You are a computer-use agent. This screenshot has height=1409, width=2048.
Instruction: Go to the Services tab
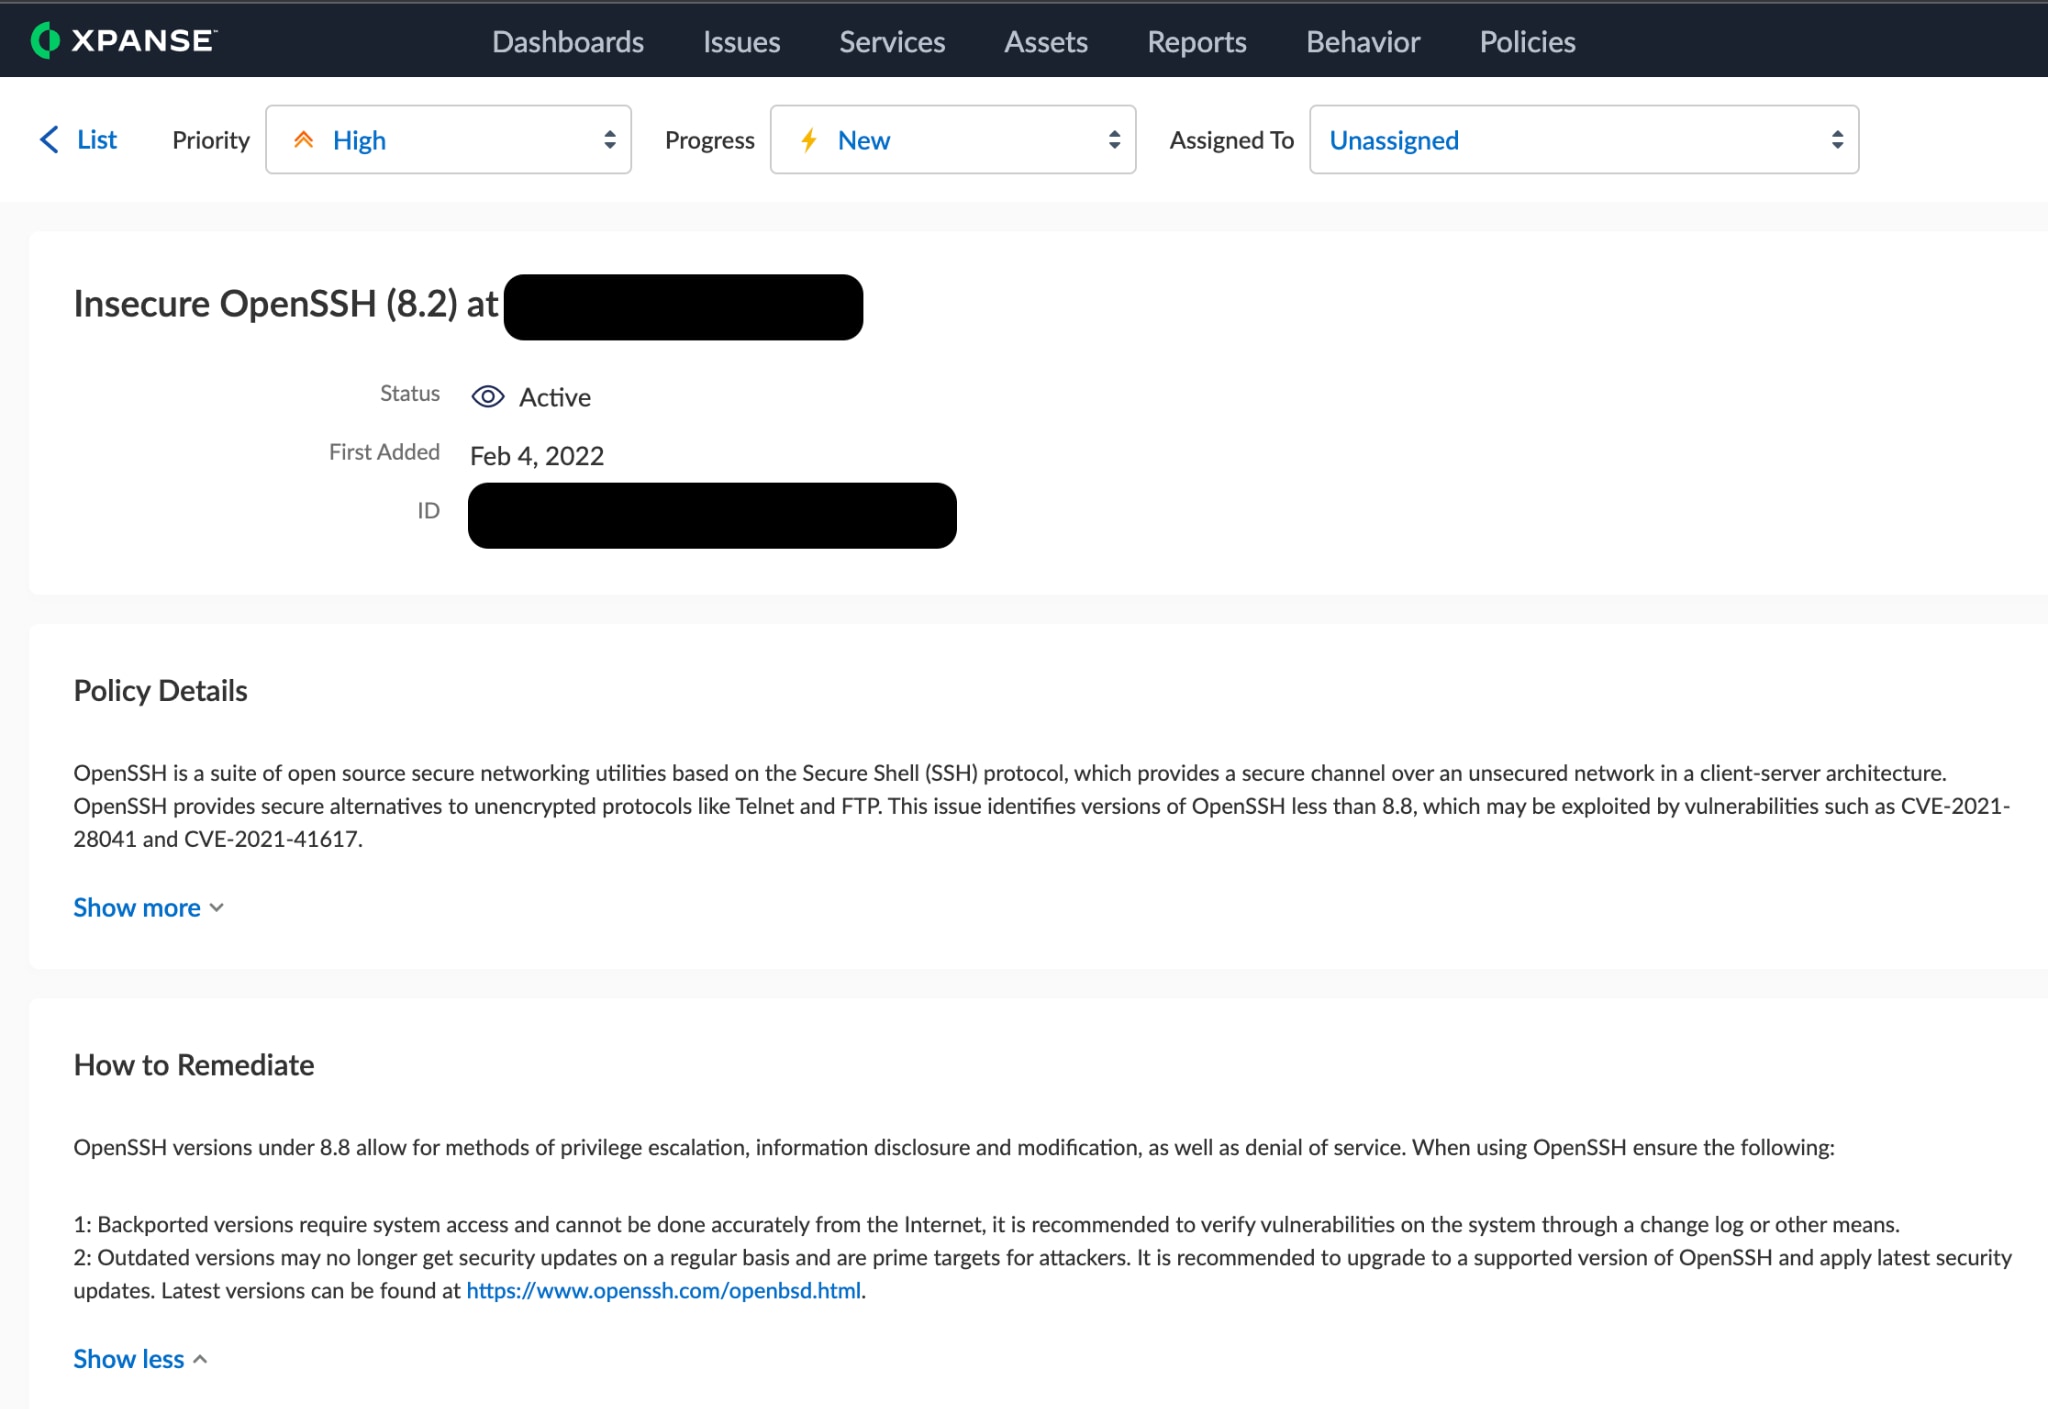[x=892, y=41]
